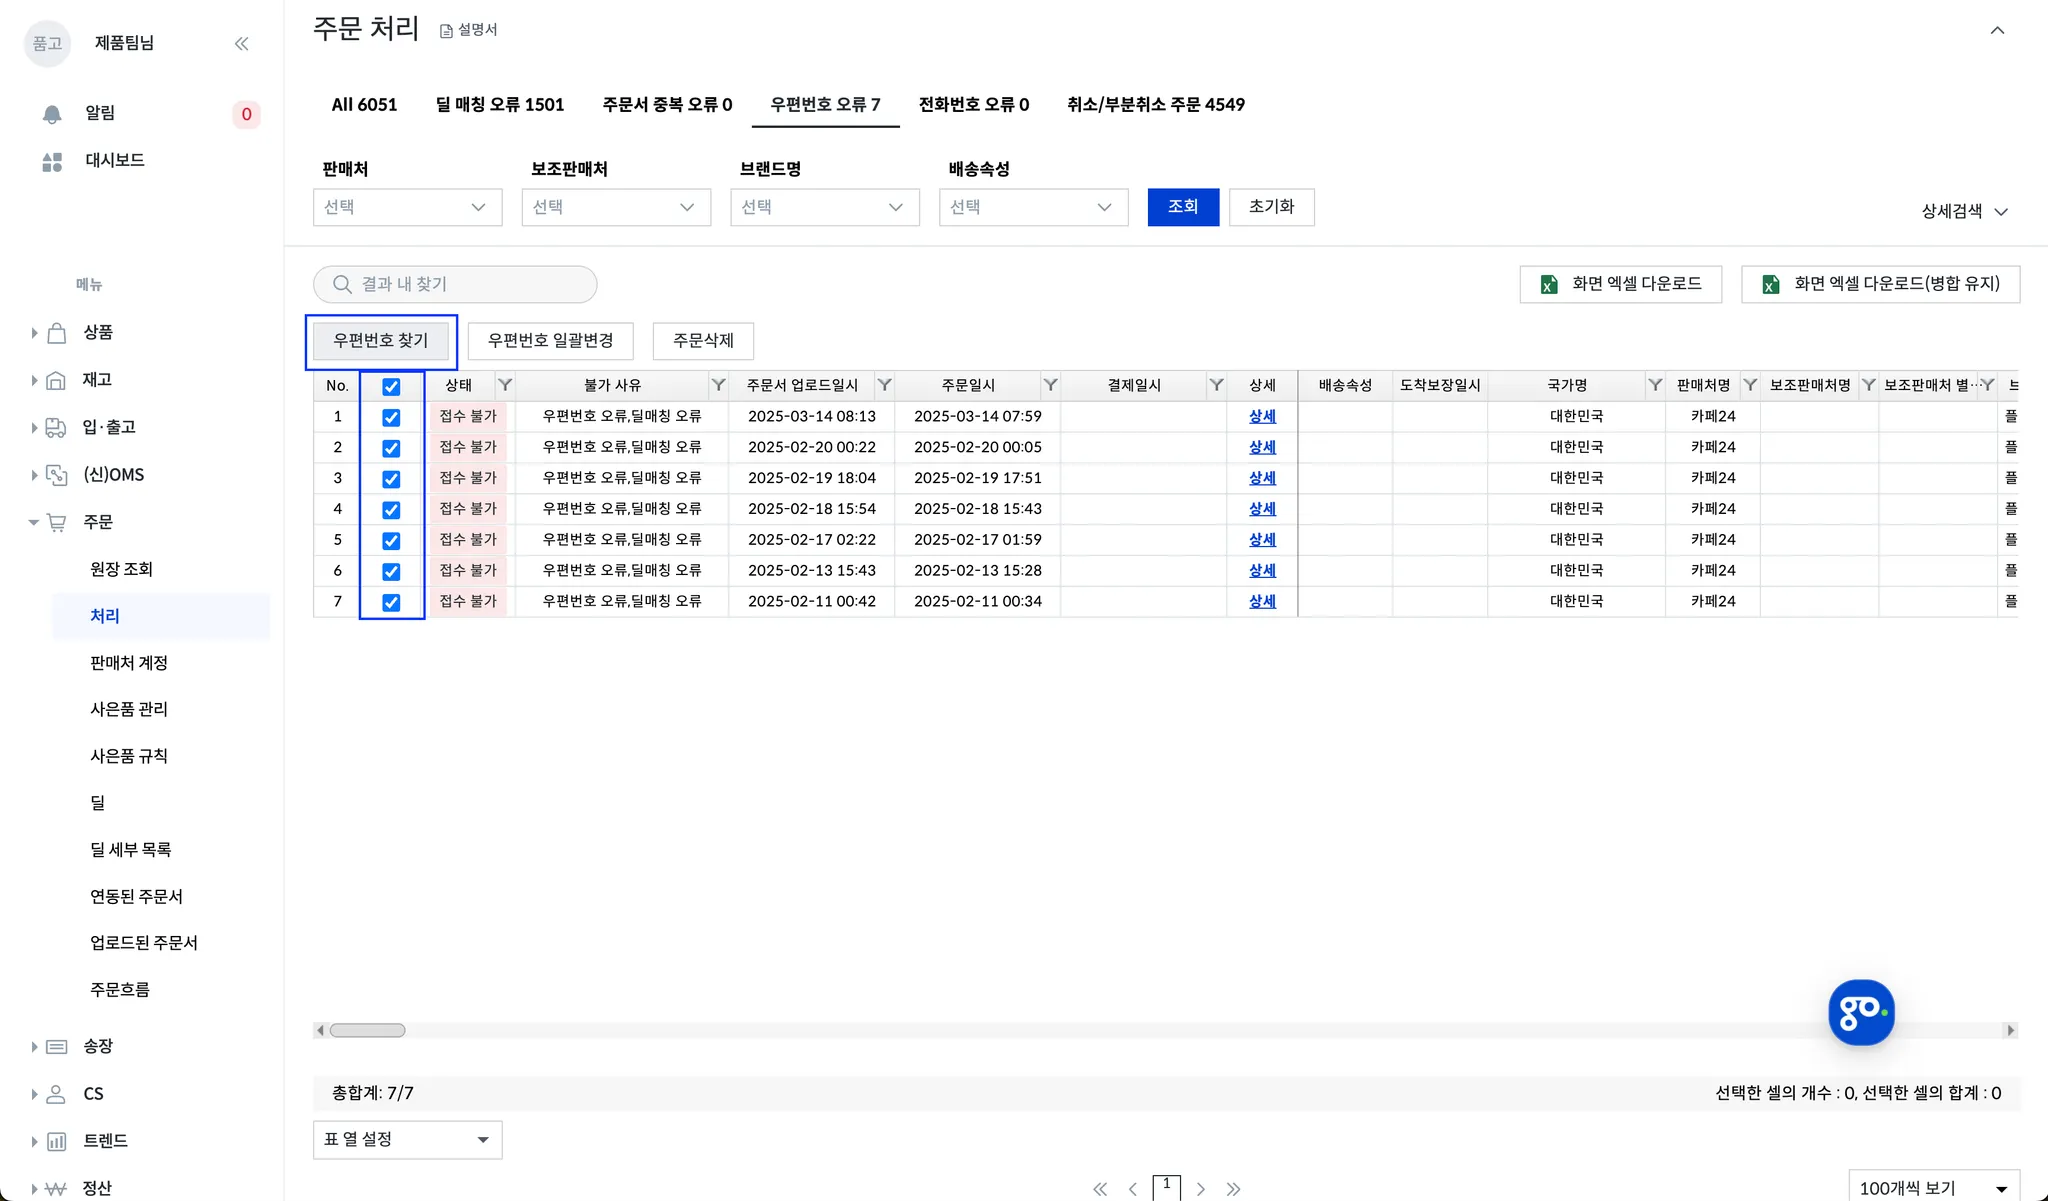Click the 우편번호 일괄변경 button
Screen dimensions: 2048x1201
550,340
